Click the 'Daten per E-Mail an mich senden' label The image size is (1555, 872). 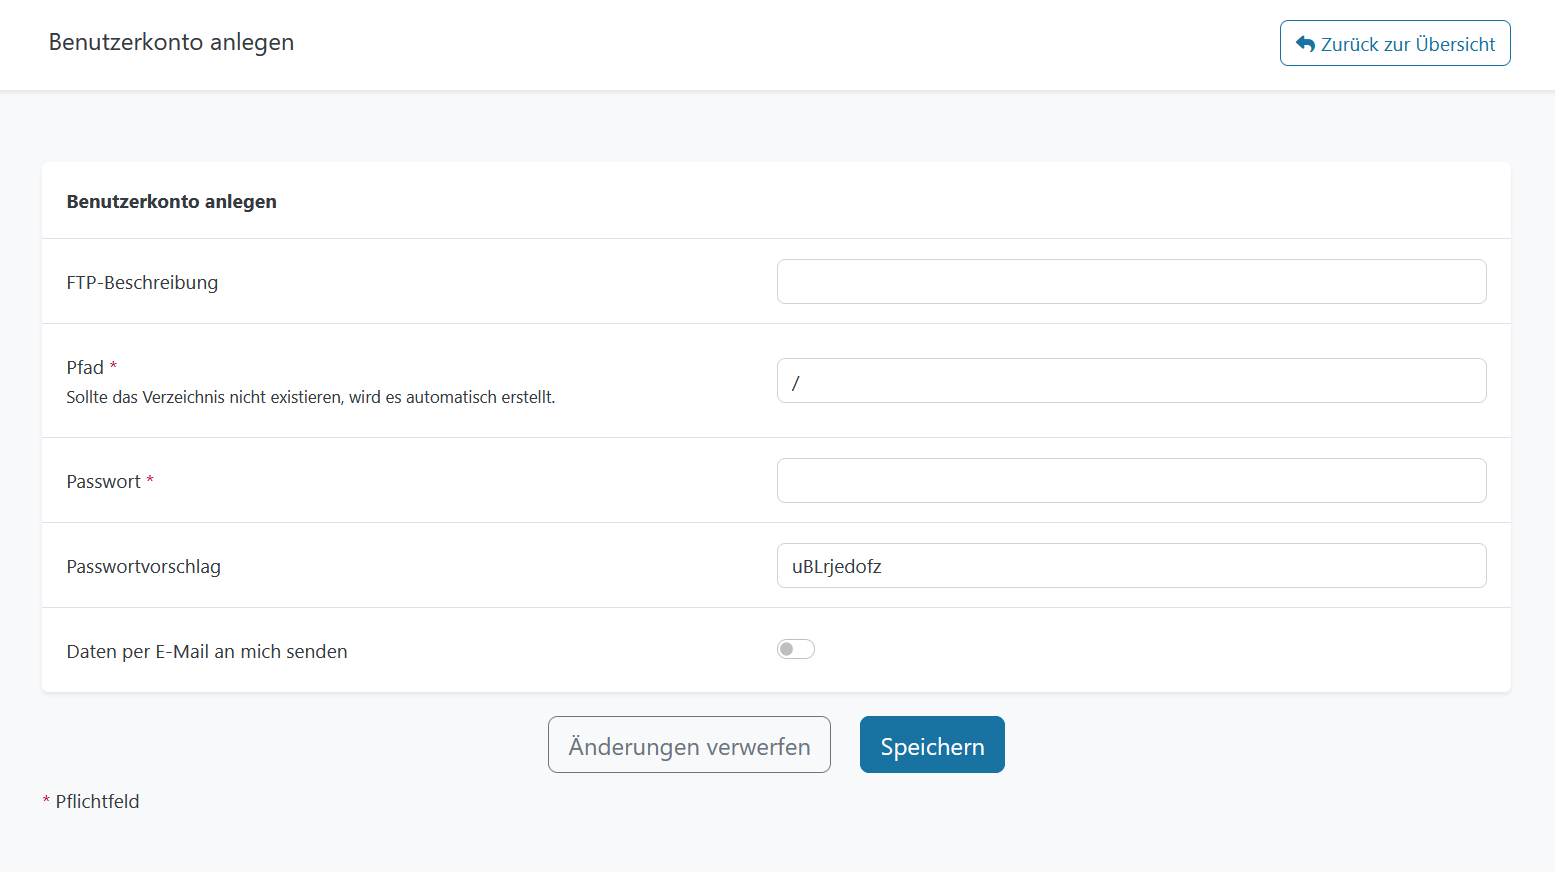pyautogui.click(x=207, y=652)
